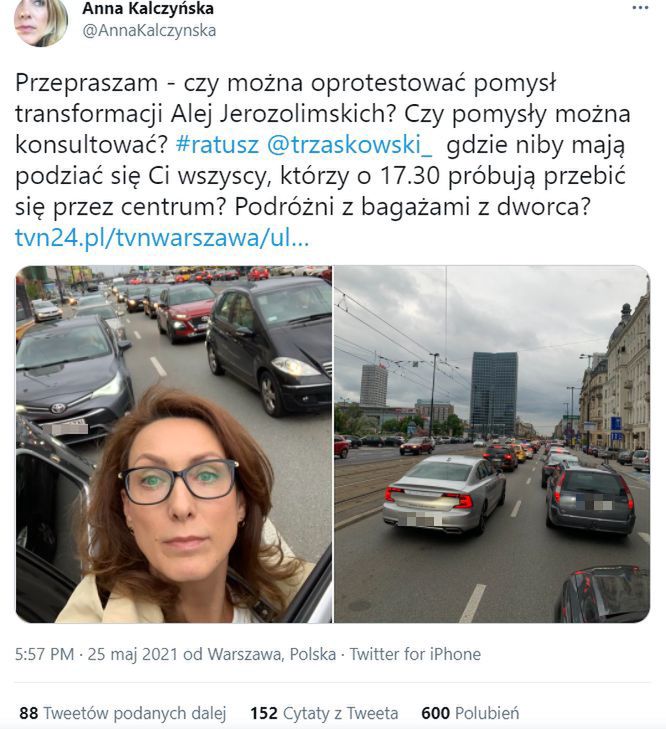Click the red car in left photo

tap(185, 311)
